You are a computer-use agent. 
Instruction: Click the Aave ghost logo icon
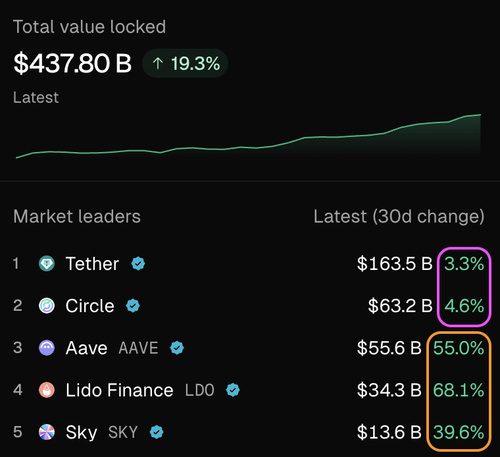(47, 348)
